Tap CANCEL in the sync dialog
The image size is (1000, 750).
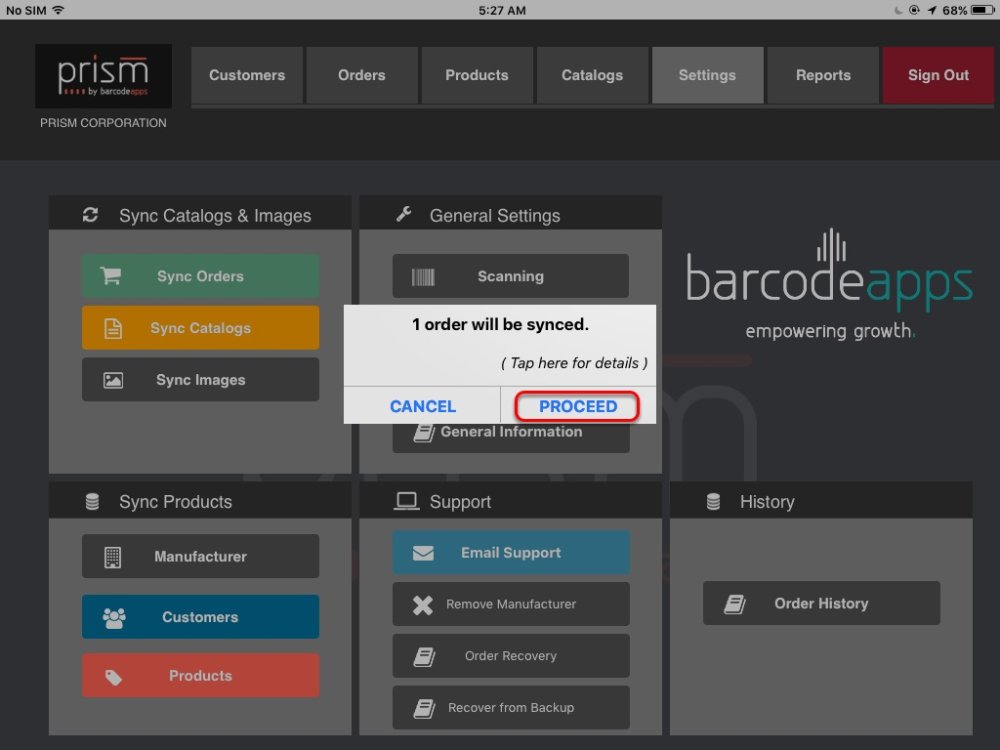coord(422,406)
